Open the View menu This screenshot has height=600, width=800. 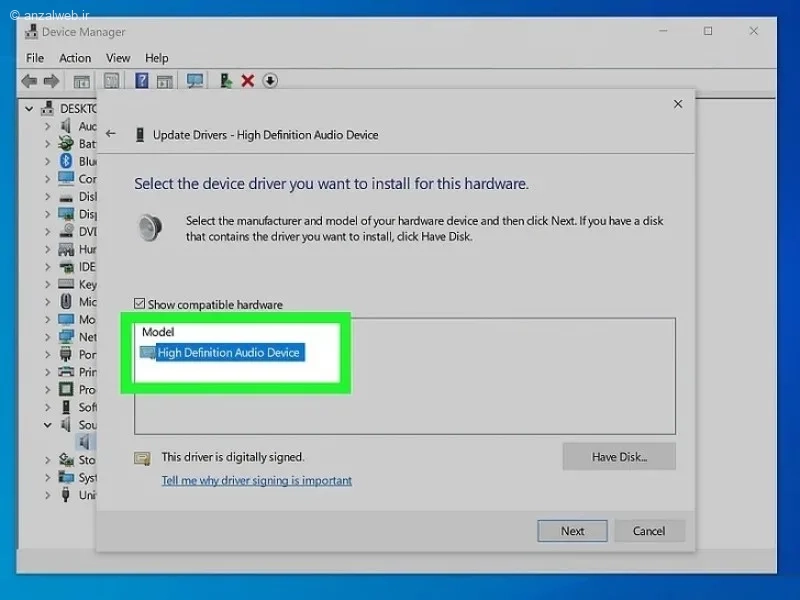pos(118,58)
